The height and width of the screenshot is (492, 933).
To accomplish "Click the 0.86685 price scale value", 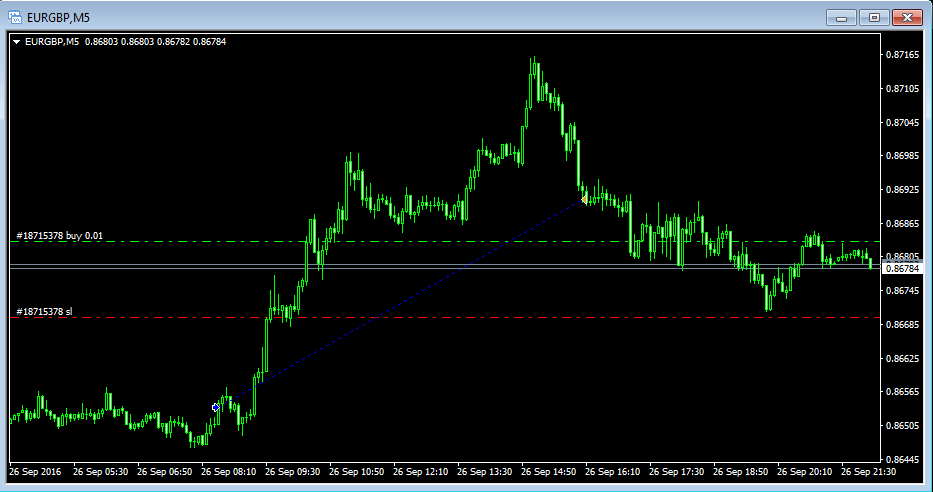I will tap(903, 325).
